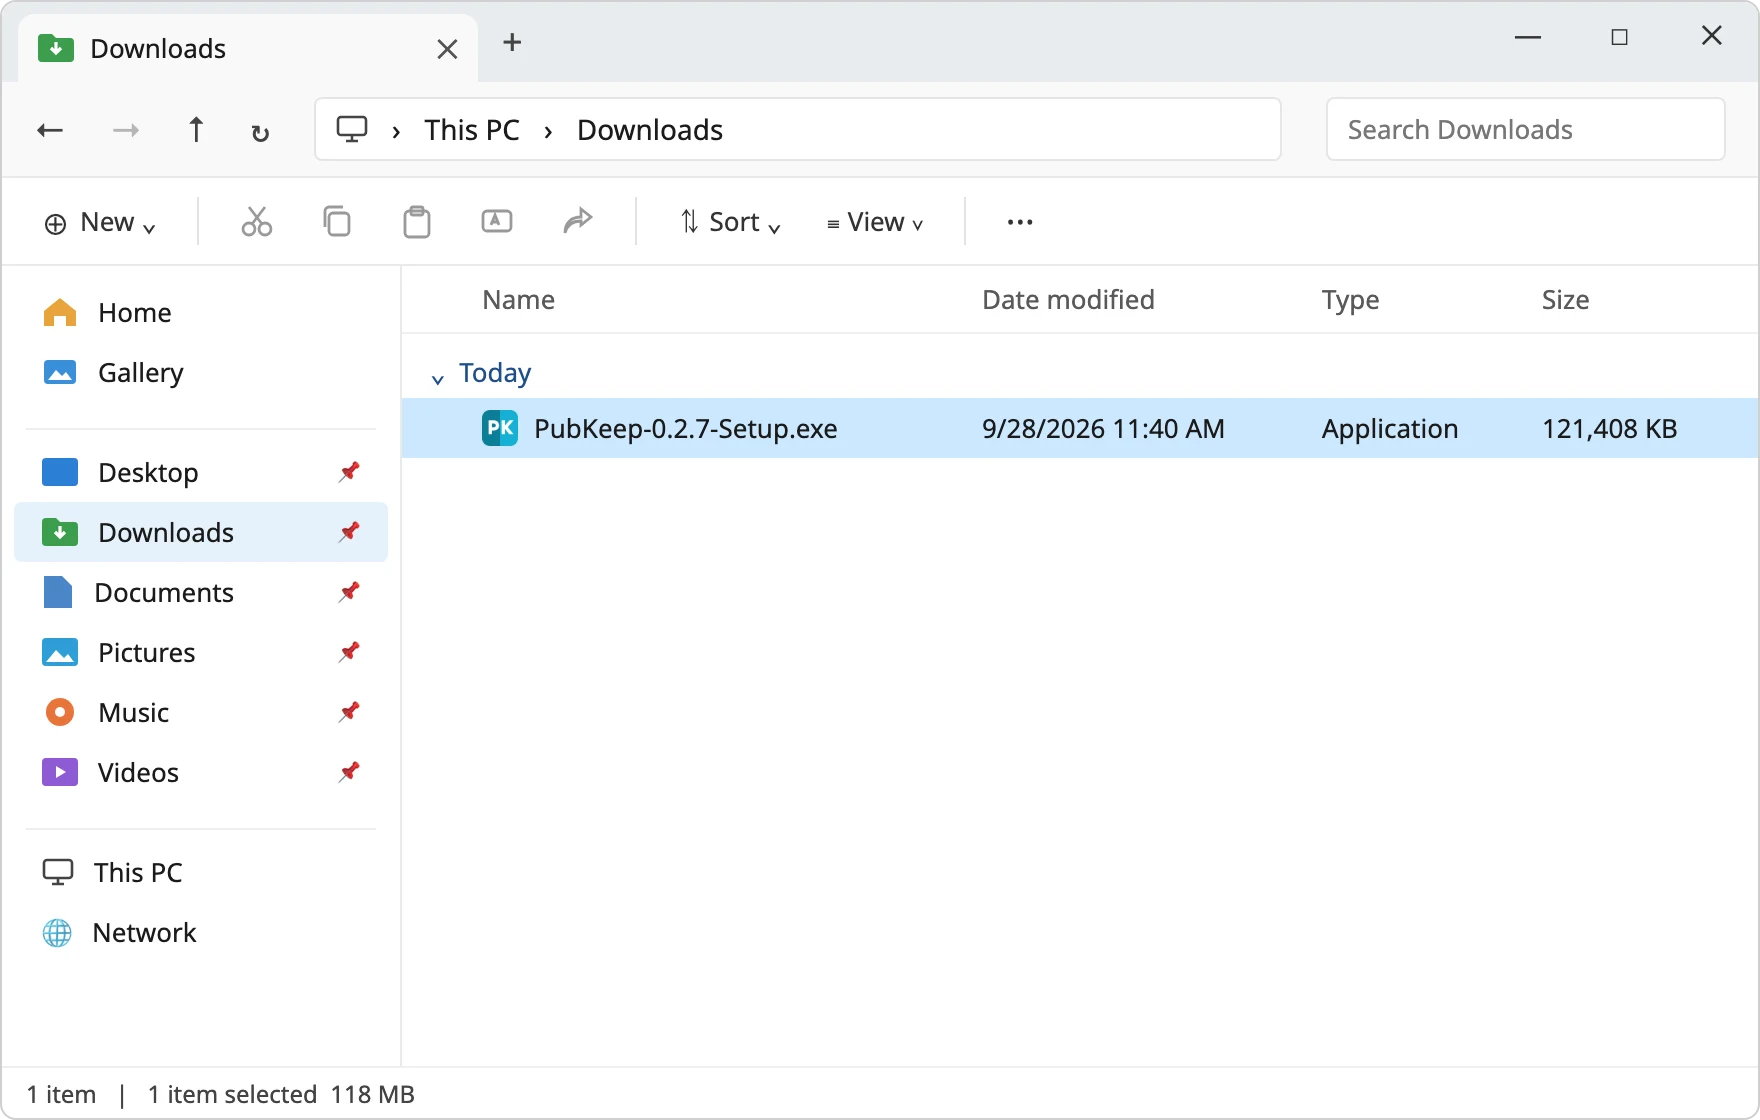1760x1120 pixels.
Task: Click the Today group label
Action: pyautogui.click(x=495, y=373)
